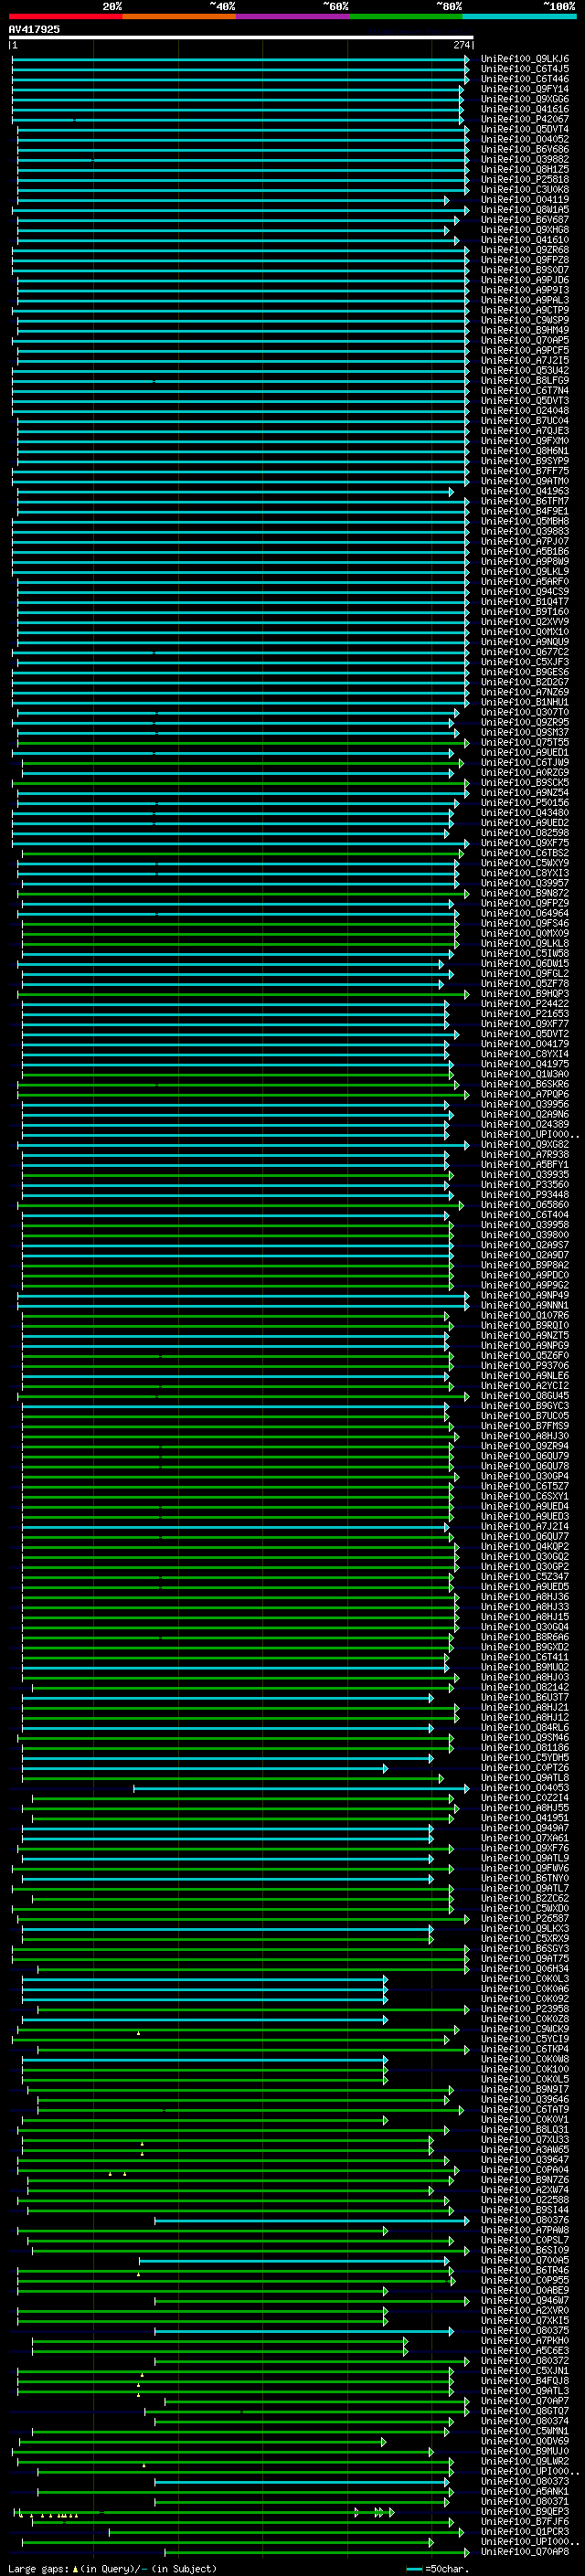Click the orange ~40% legend segment

[x=179, y=16]
